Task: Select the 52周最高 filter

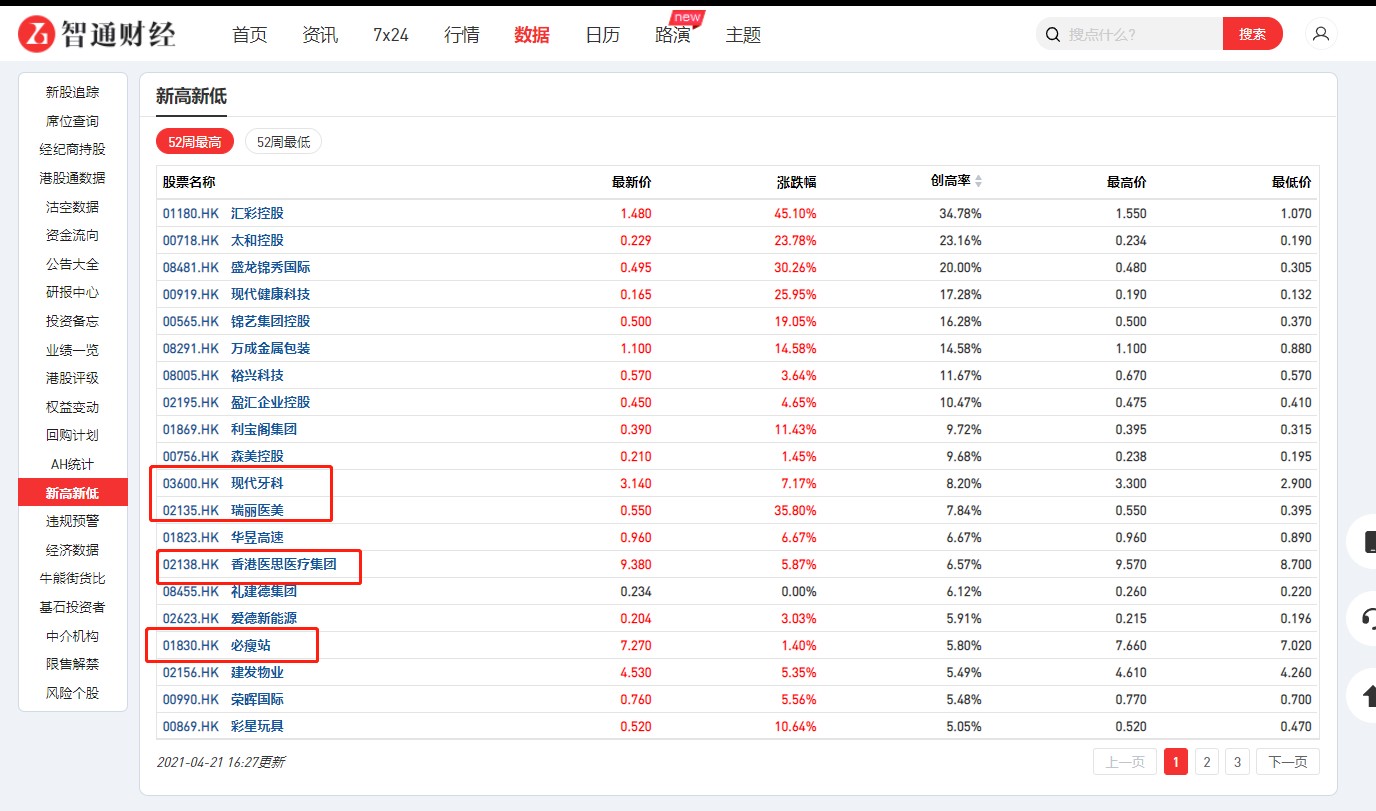Action: (195, 142)
